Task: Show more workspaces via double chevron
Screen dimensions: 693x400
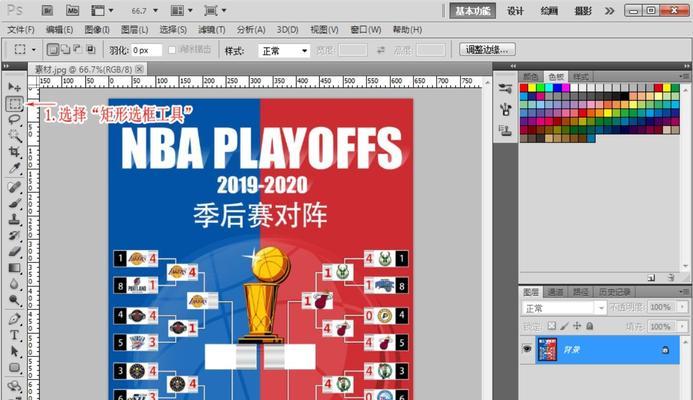Action: (x=609, y=11)
